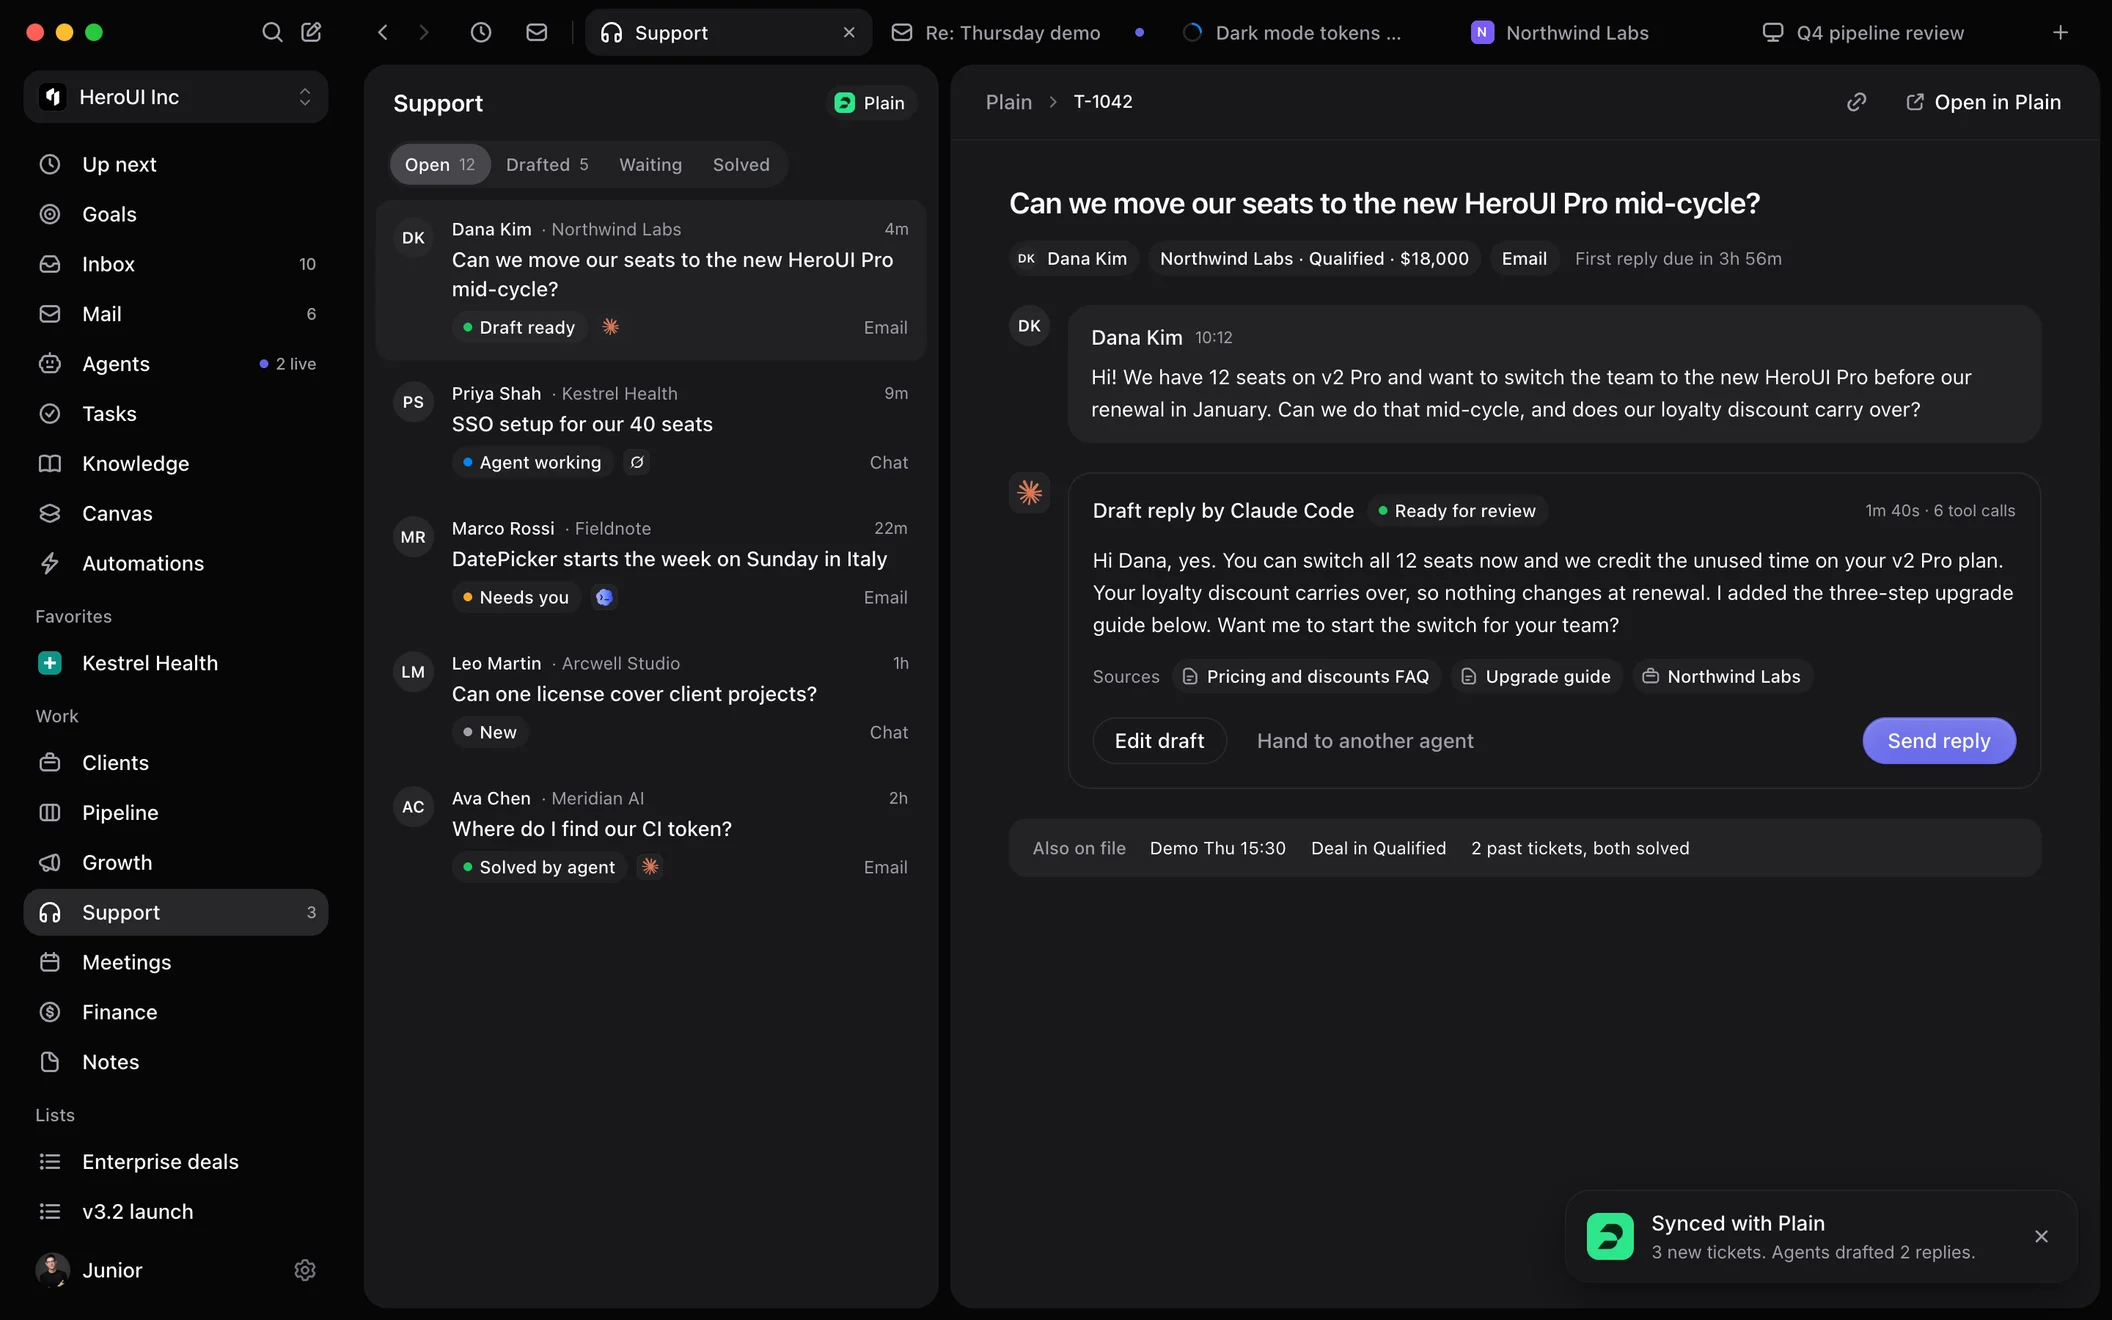Open the Re: Thursday demo tab

tap(1018, 32)
